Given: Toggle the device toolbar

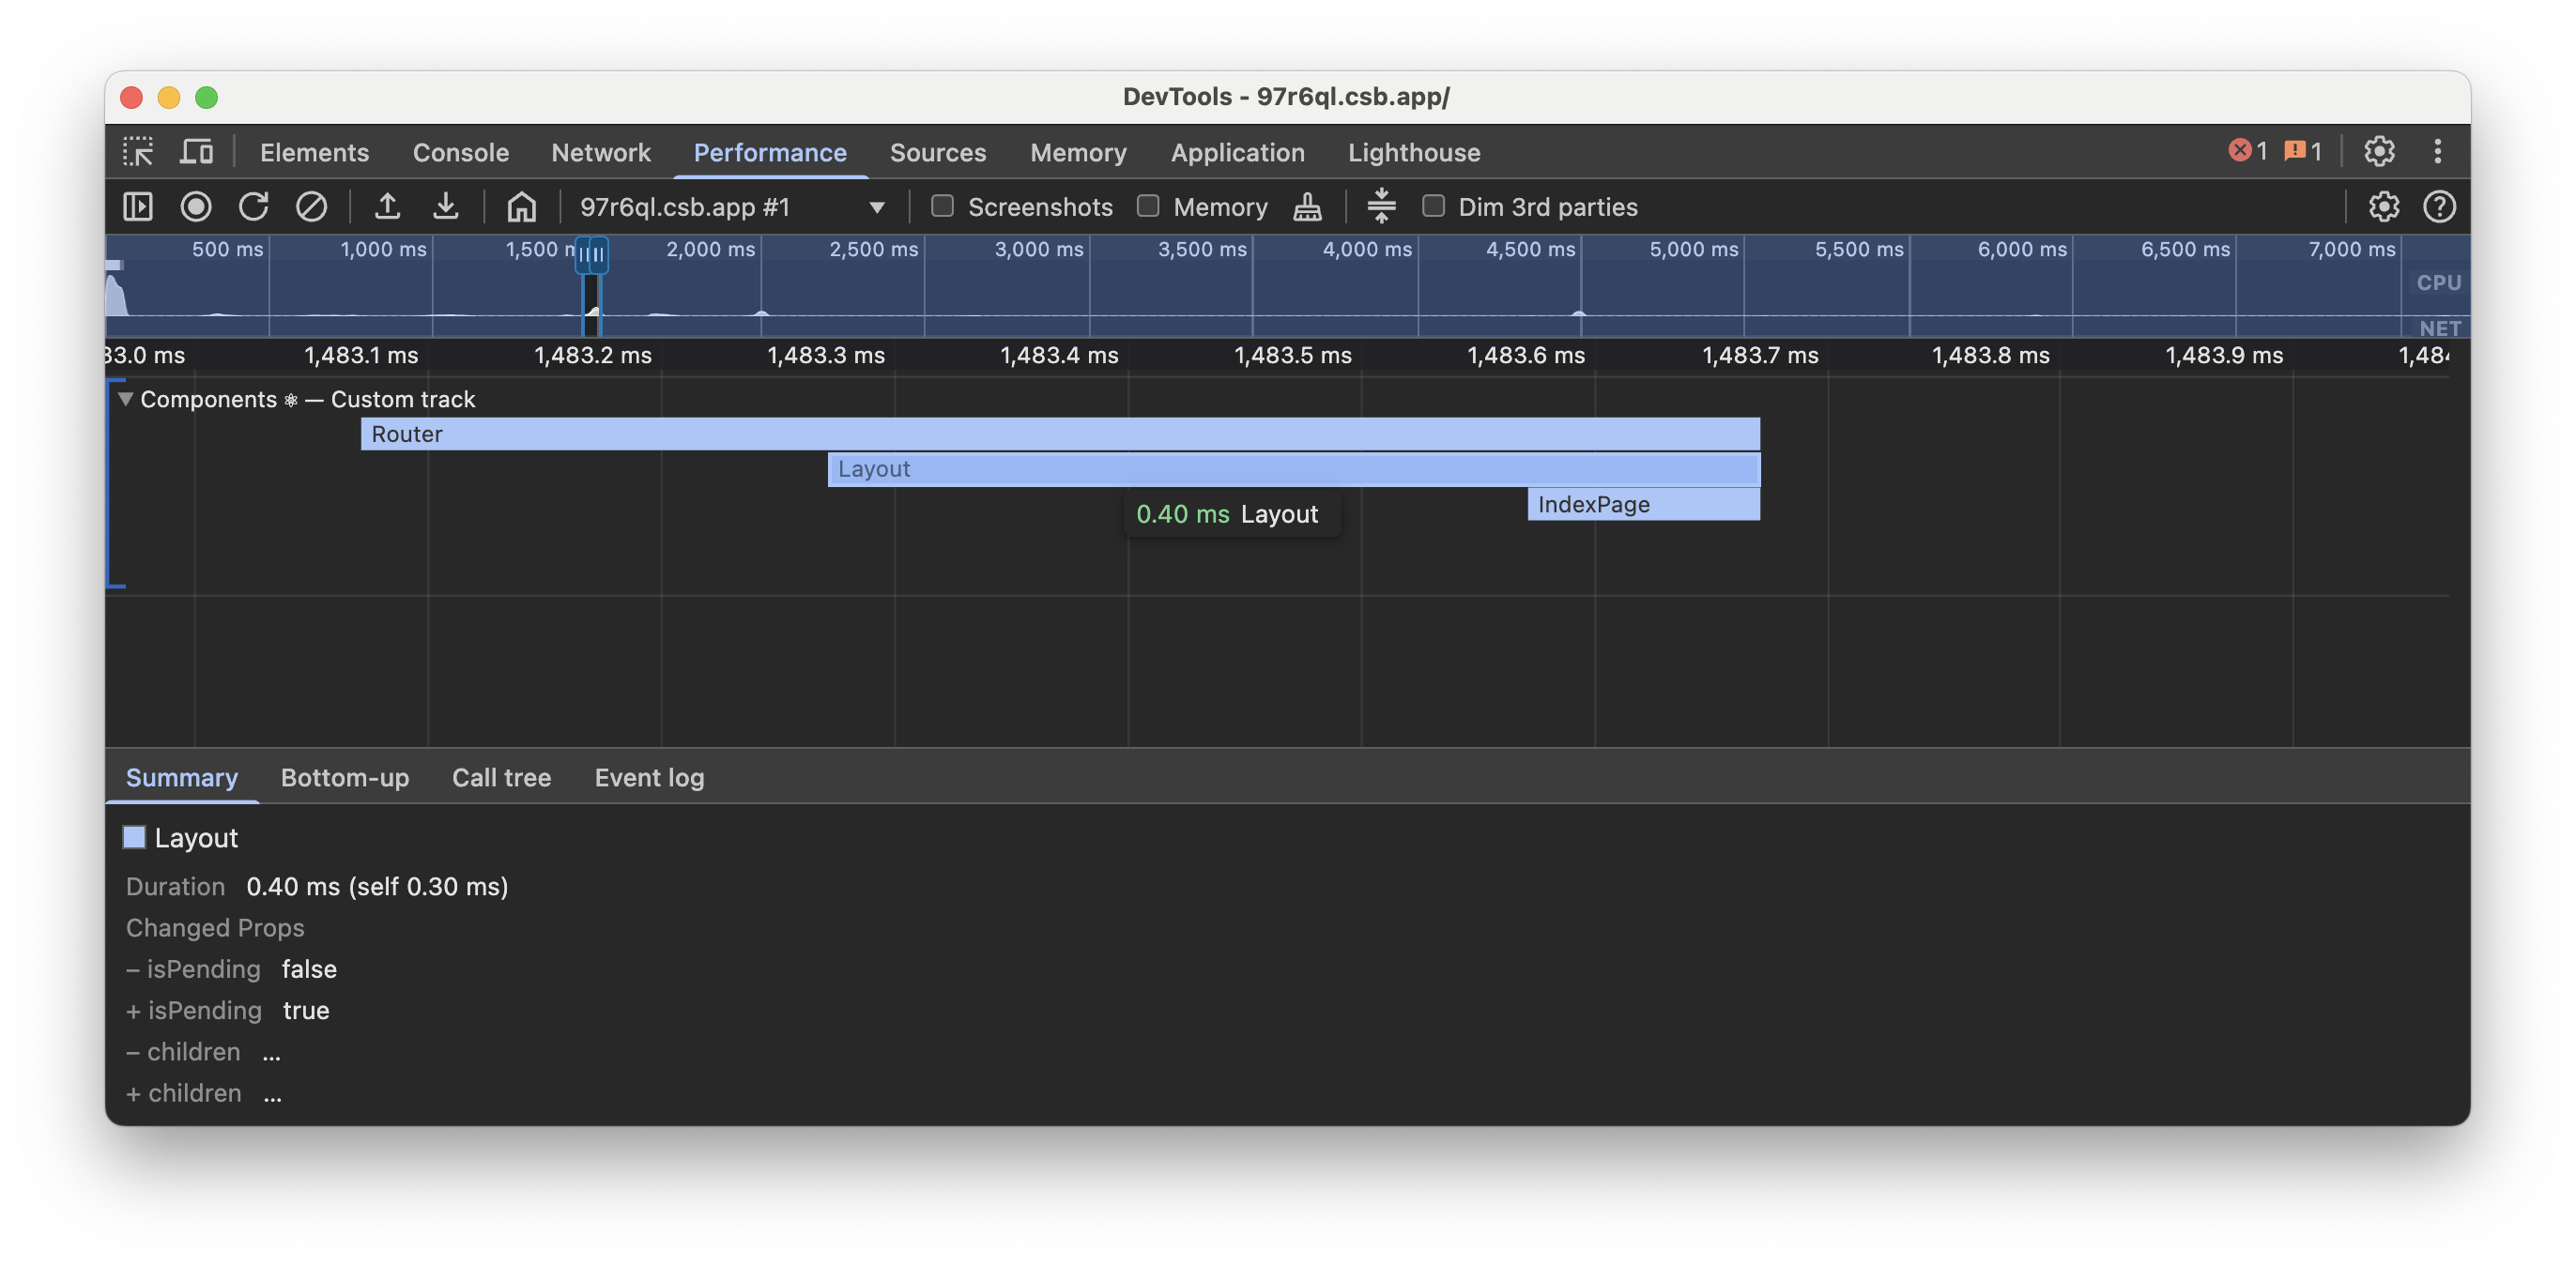Looking at the screenshot, I should [x=196, y=151].
